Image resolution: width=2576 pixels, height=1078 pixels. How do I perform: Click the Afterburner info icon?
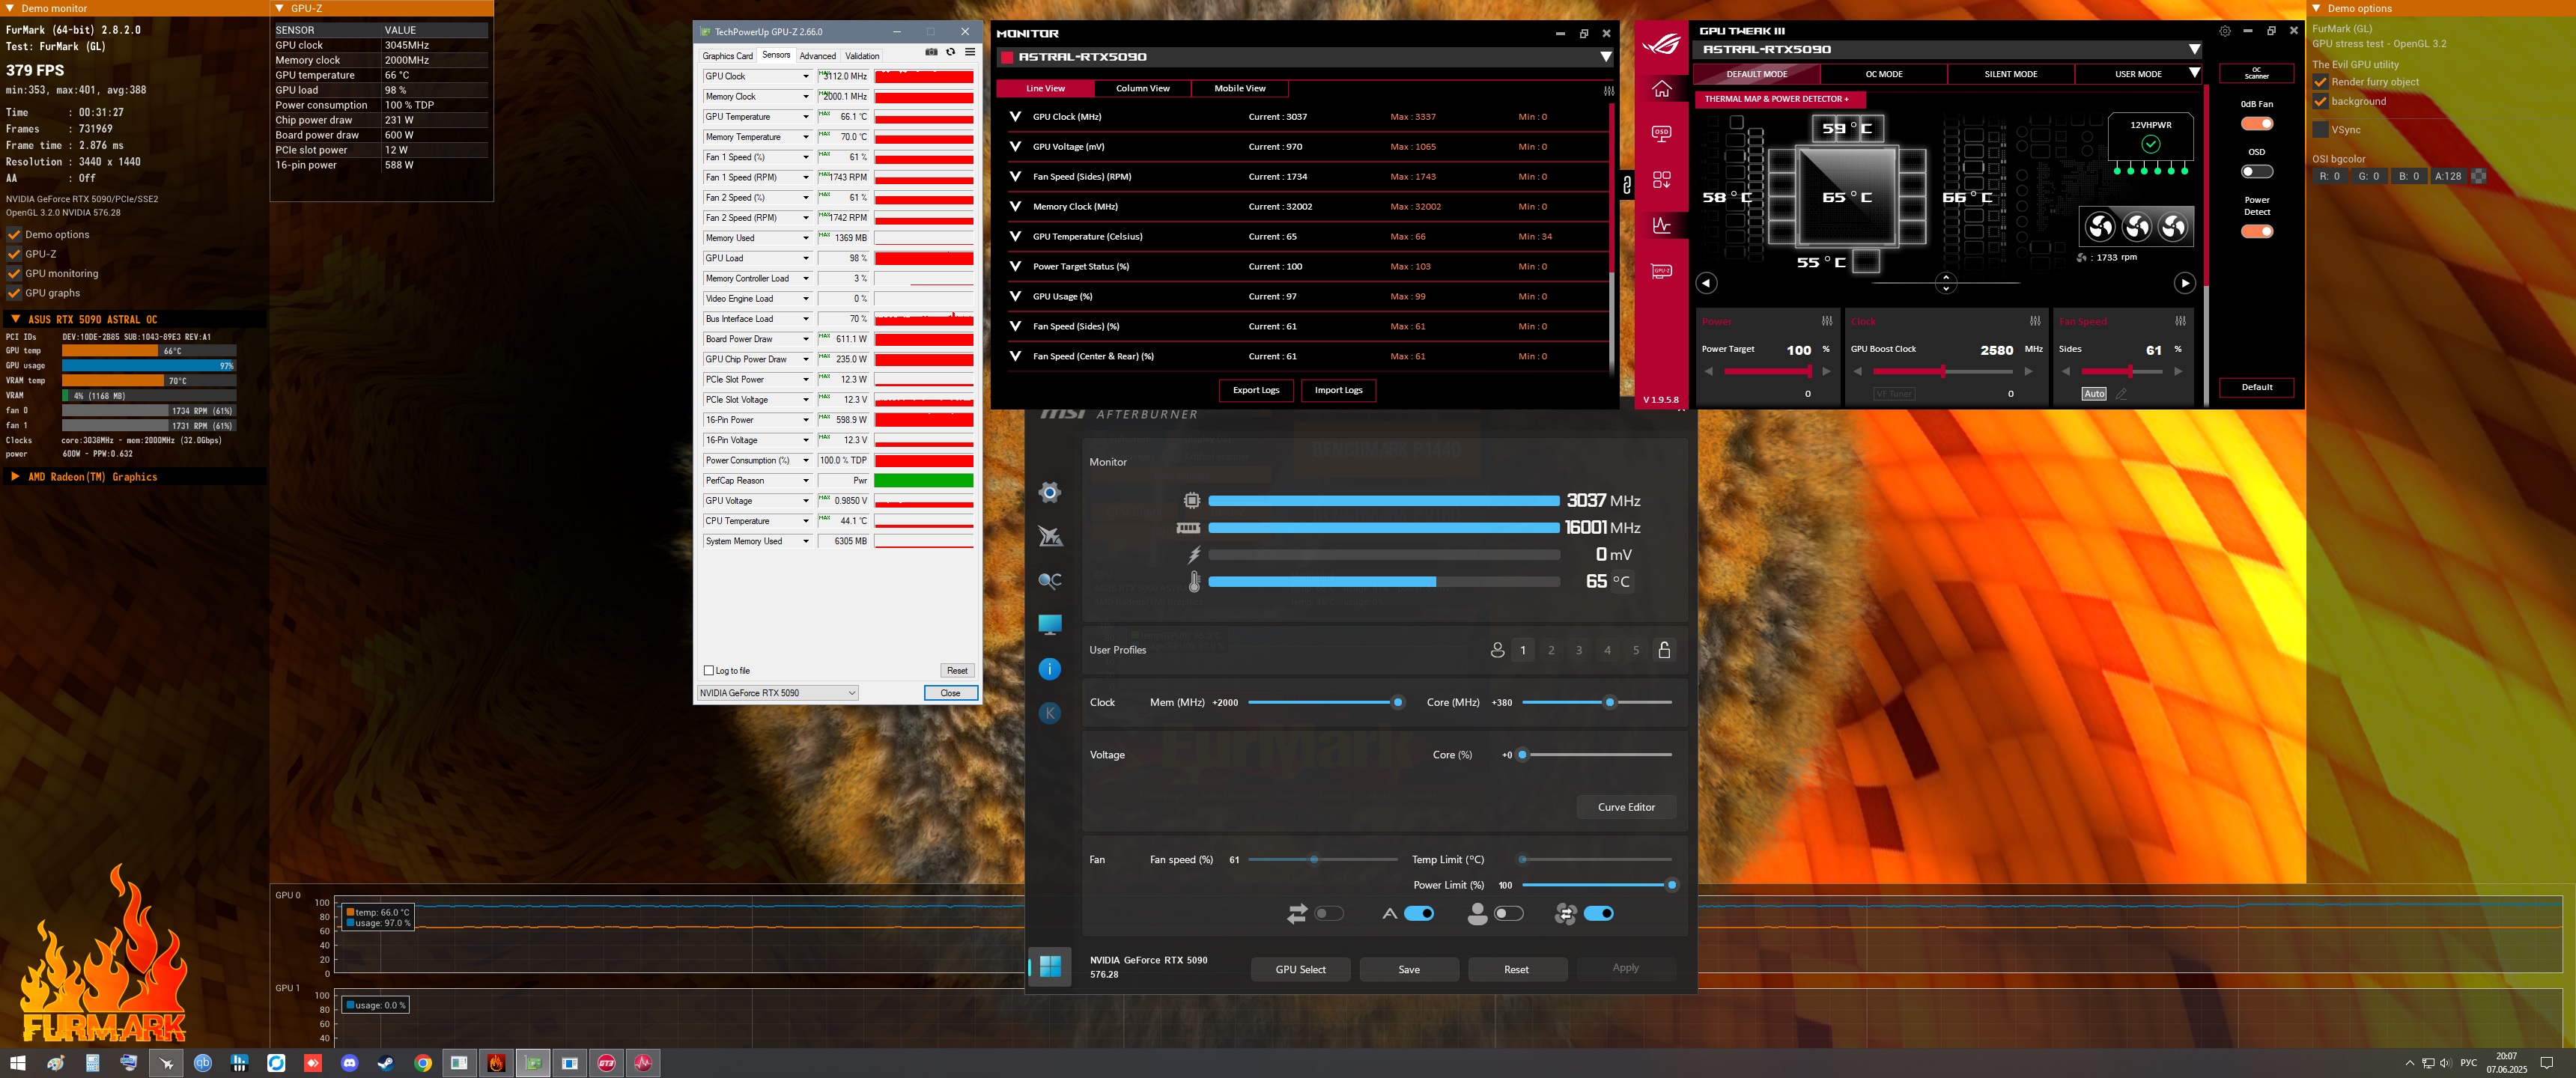click(x=1049, y=669)
